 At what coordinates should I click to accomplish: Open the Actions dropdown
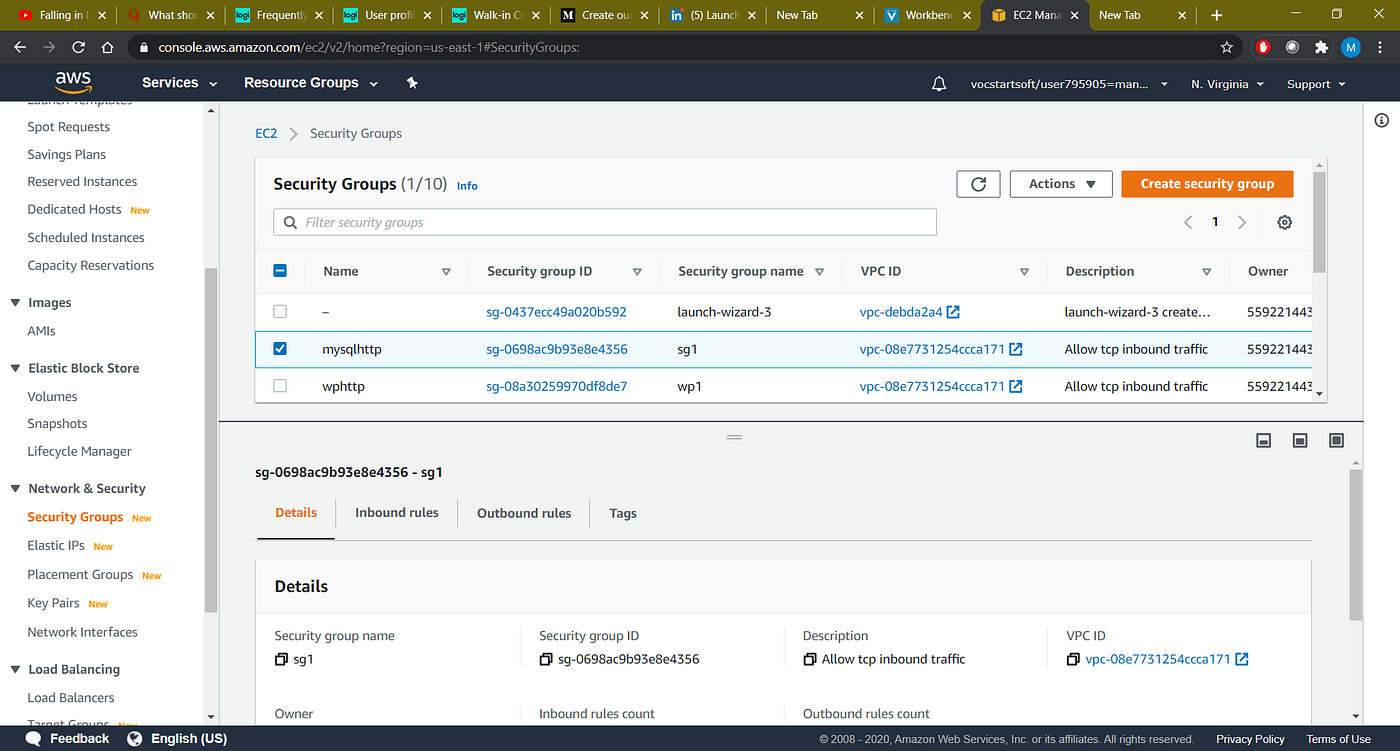coord(1060,183)
